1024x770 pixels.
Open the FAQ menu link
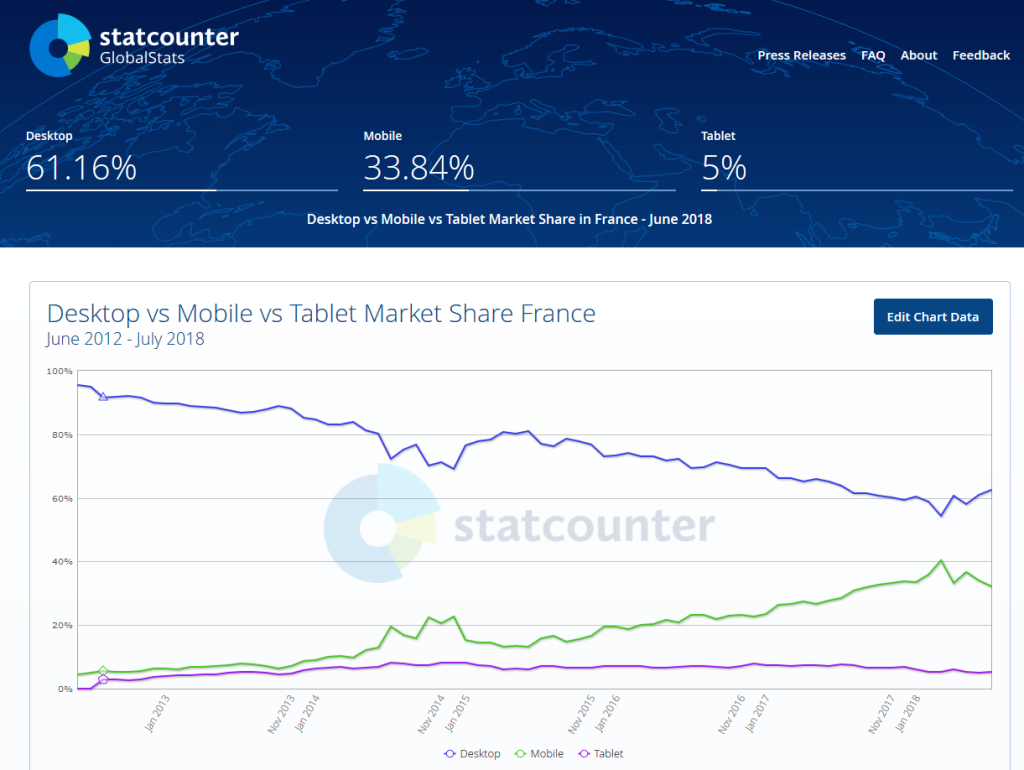coord(873,55)
